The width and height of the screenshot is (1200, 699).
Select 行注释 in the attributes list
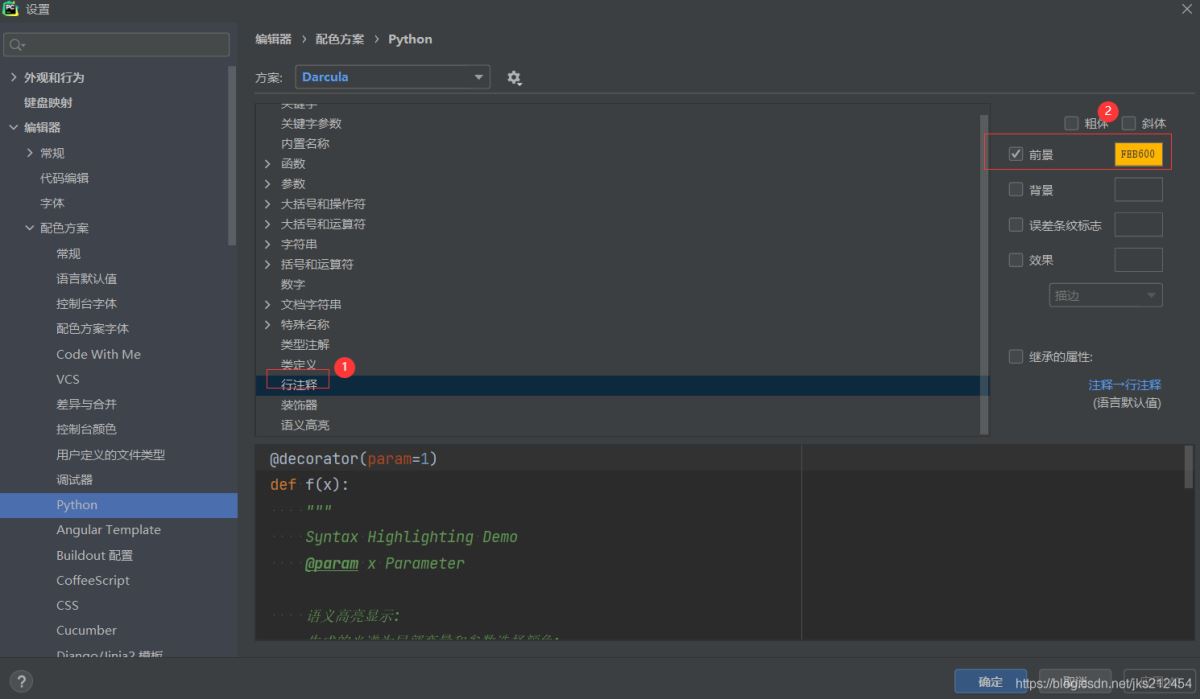pyautogui.click(x=299, y=385)
